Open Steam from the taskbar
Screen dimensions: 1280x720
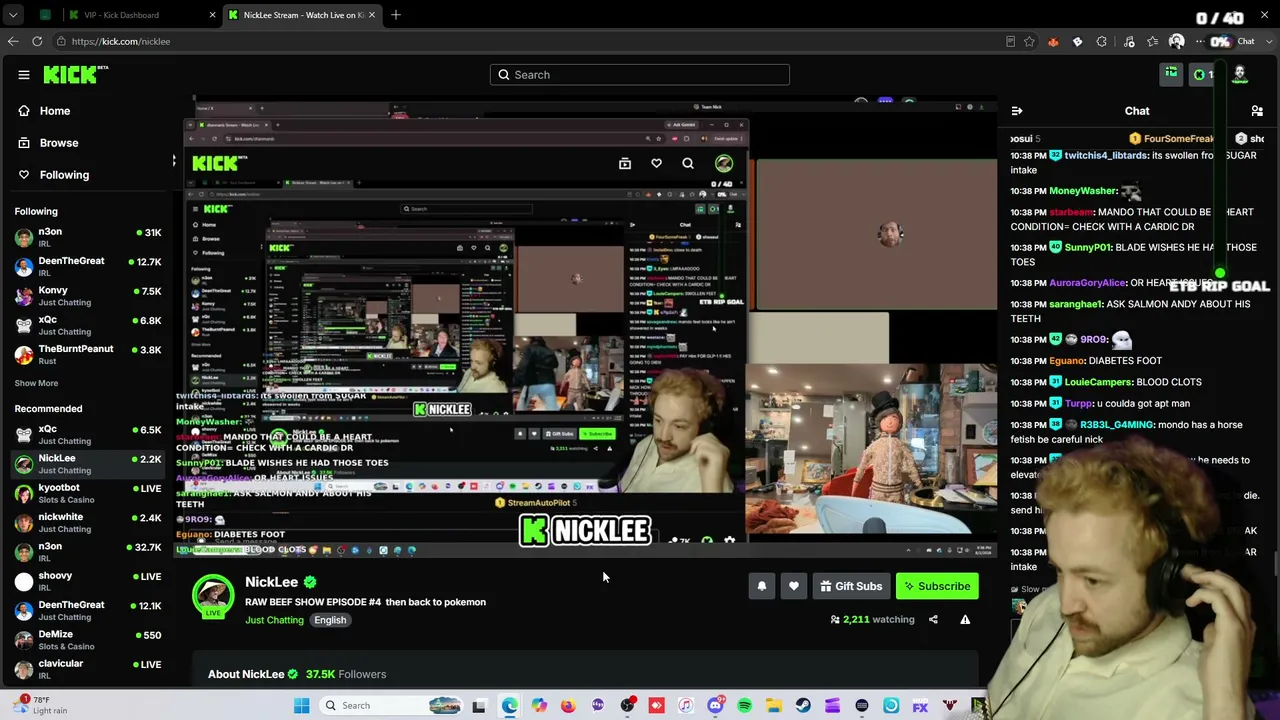coord(803,706)
